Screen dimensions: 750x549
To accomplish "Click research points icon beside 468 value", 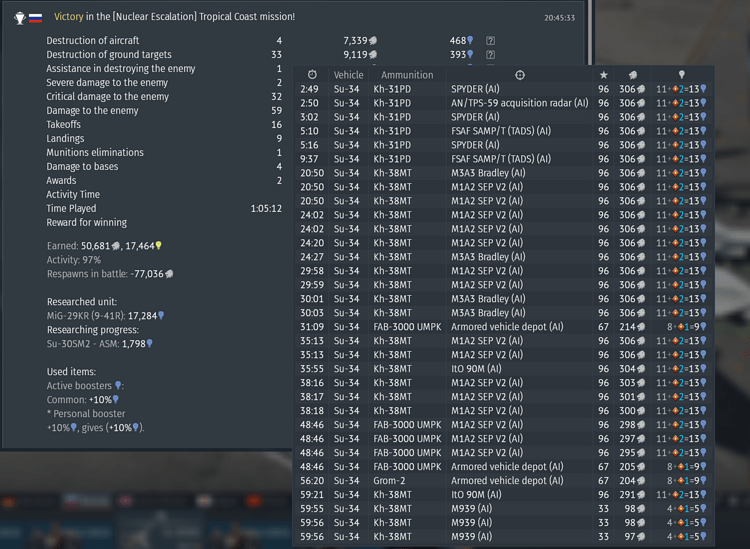I will click(x=470, y=41).
